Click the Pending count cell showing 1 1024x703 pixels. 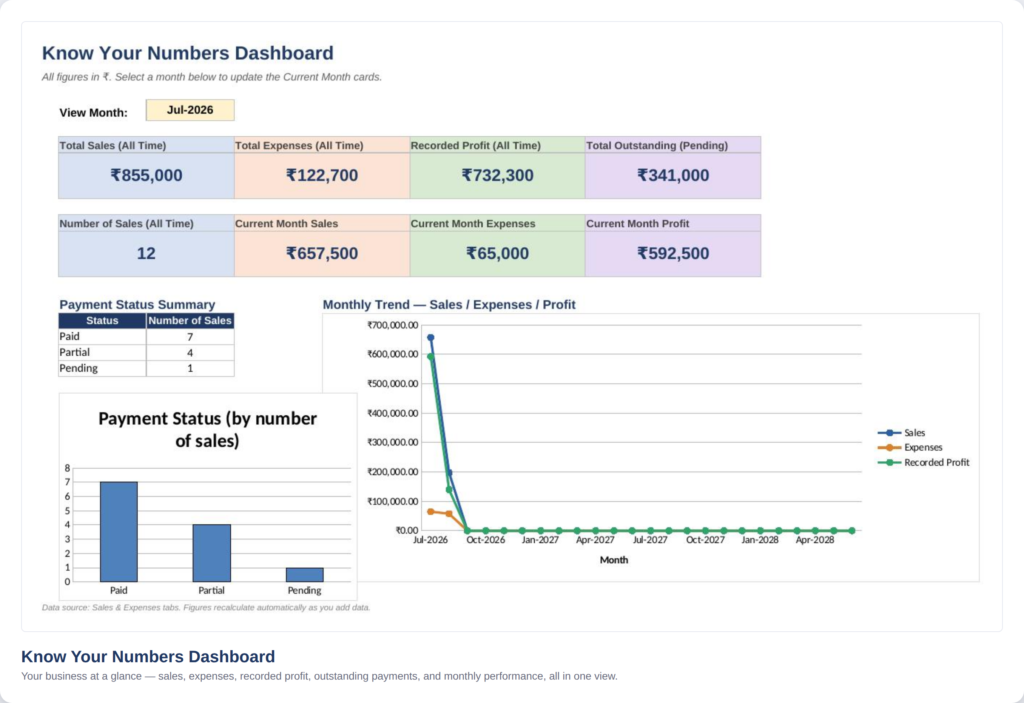tap(190, 368)
